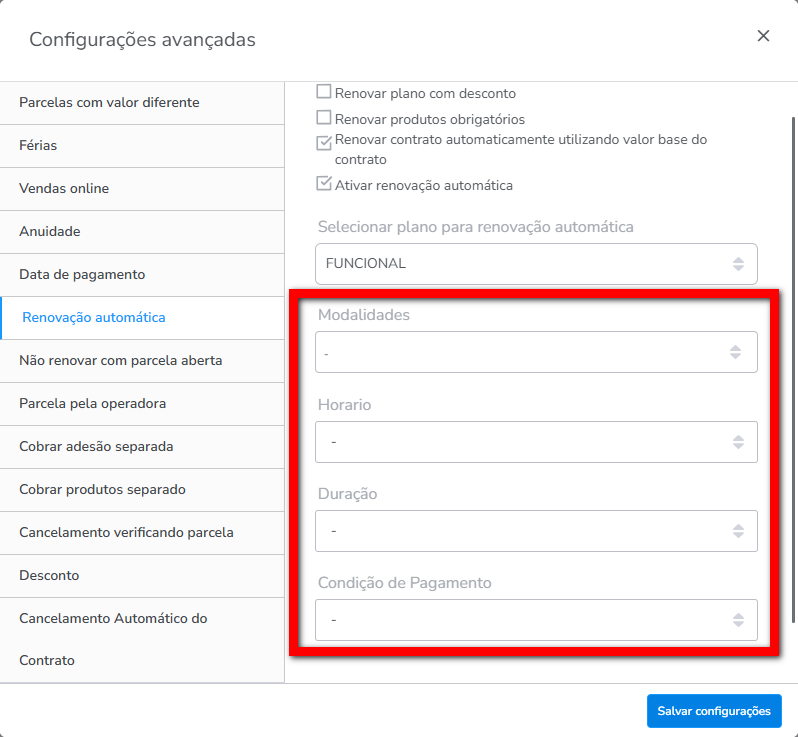Expand the Modalidades dropdown

(x=535, y=352)
